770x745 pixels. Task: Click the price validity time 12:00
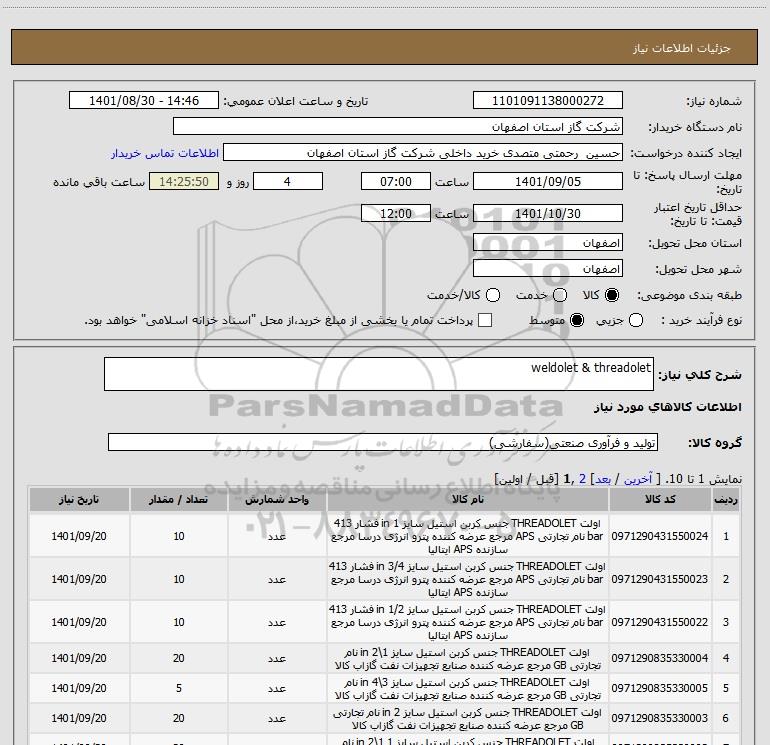click(396, 214)
